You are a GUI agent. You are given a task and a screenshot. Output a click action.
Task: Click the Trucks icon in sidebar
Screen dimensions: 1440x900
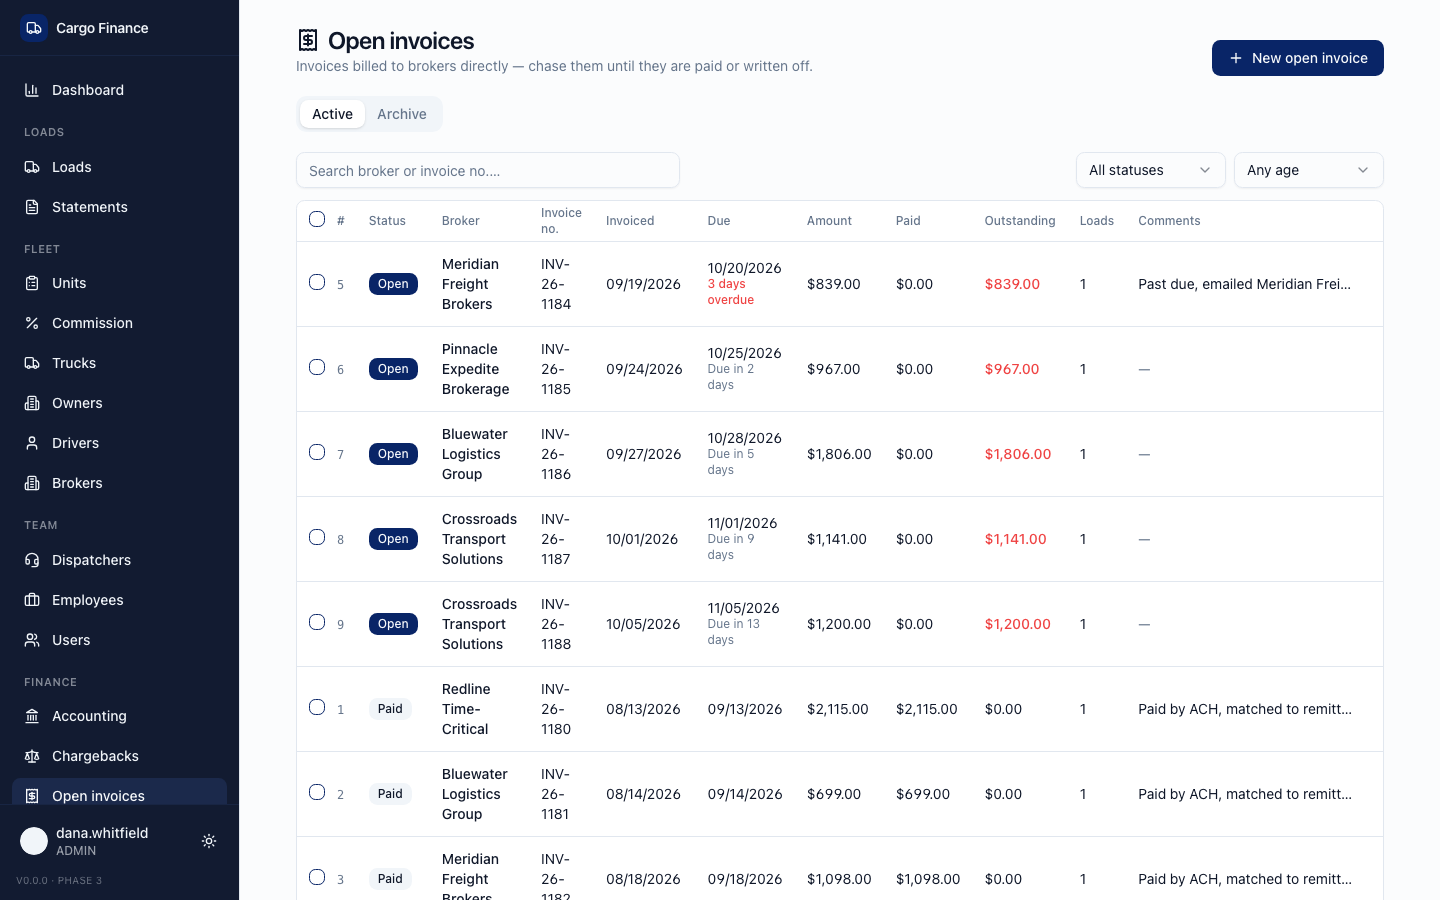(x=32, y=363)
